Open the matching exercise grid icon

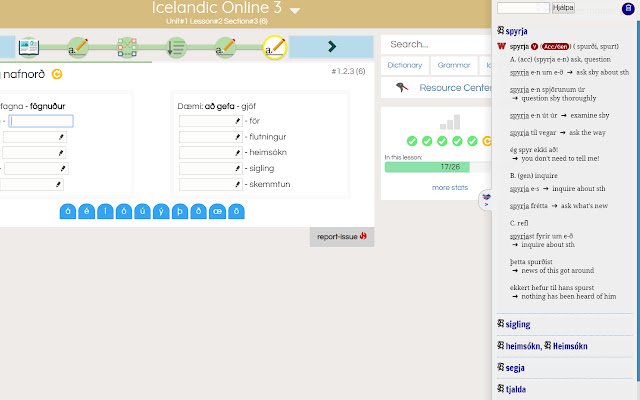(127, 47)
